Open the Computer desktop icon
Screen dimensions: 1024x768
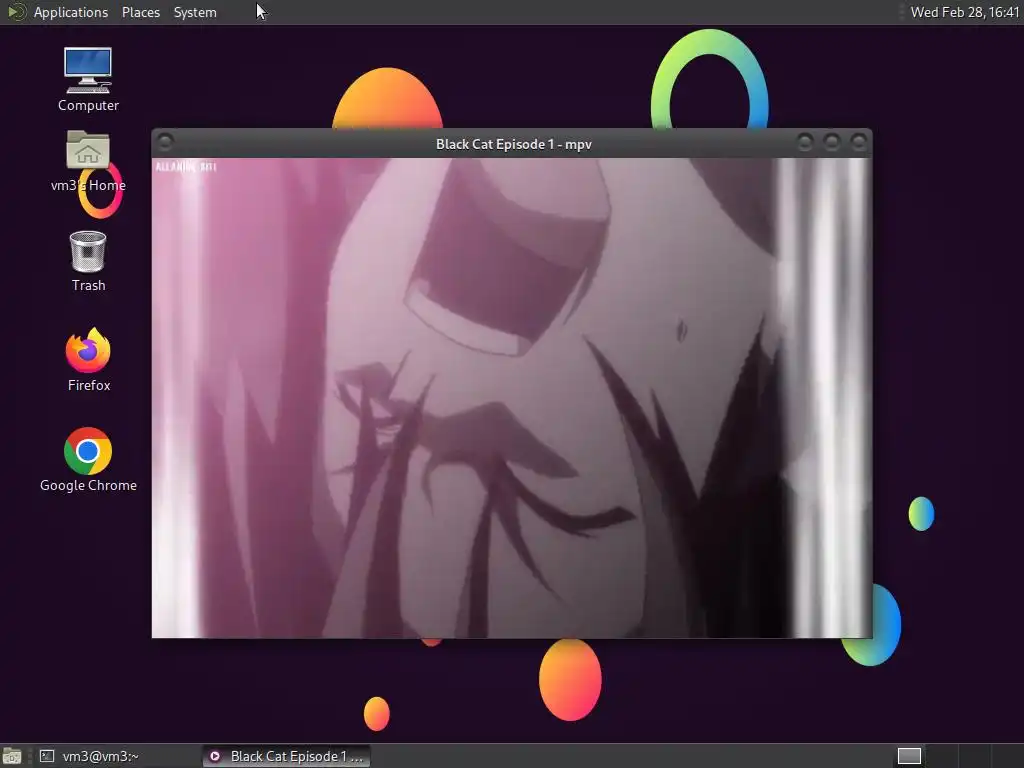coord(88,79)
